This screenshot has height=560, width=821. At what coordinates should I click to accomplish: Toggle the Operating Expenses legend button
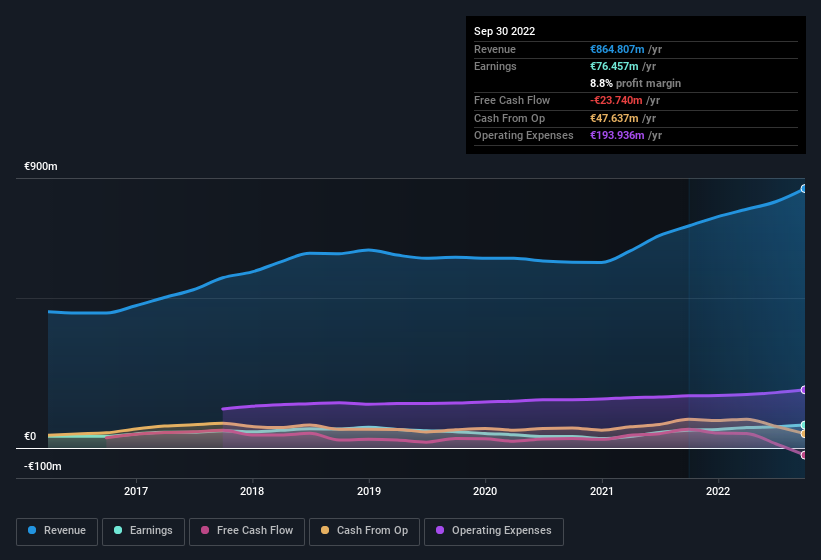pyautogui.click(x=494, y=531)
